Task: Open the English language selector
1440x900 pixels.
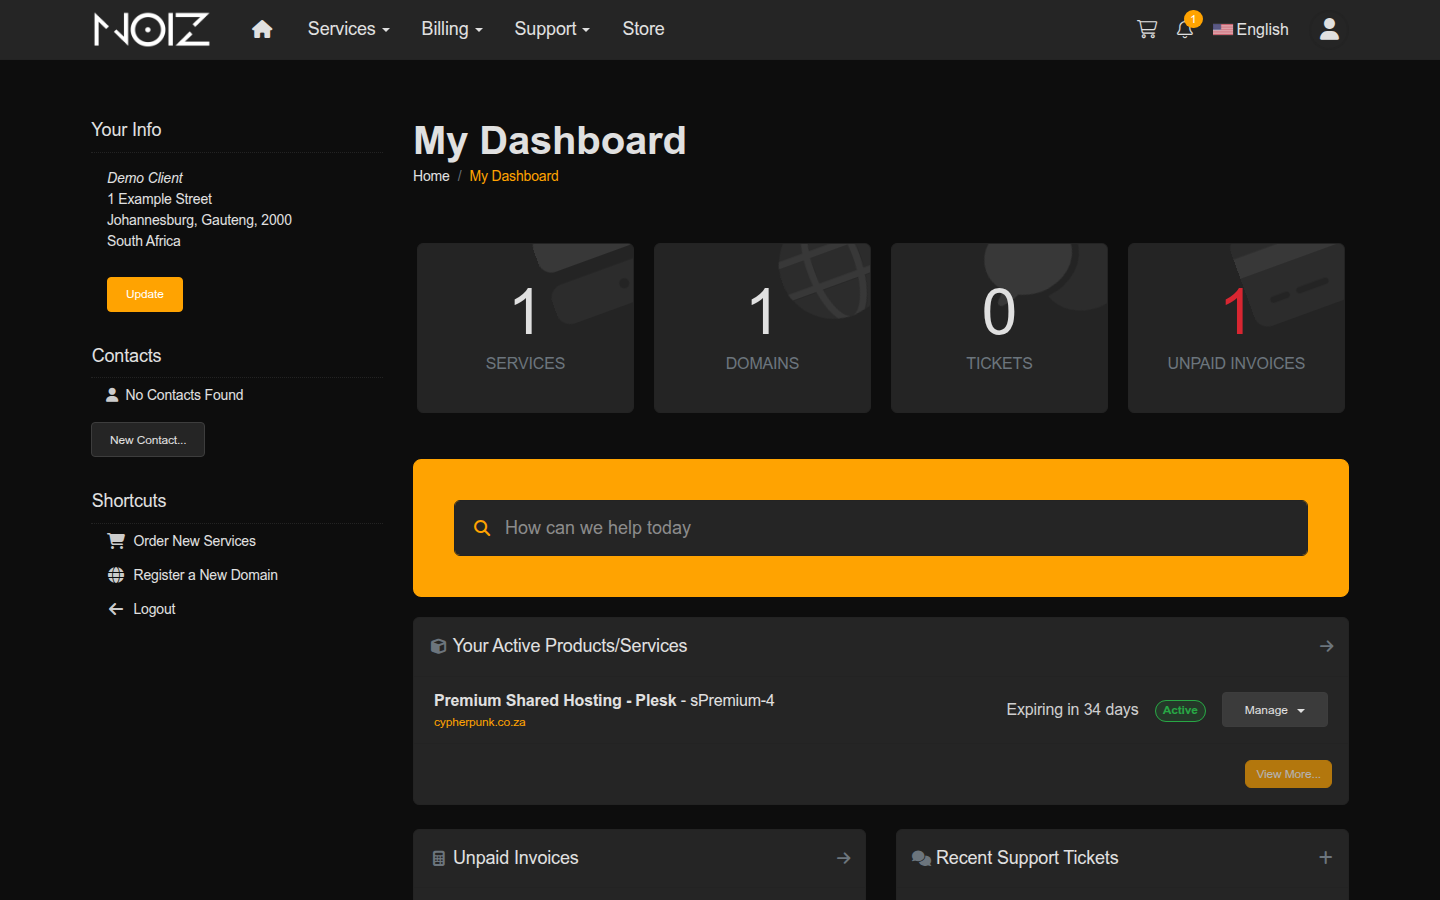Action: pyautogui.click(x=1251, y=29)
